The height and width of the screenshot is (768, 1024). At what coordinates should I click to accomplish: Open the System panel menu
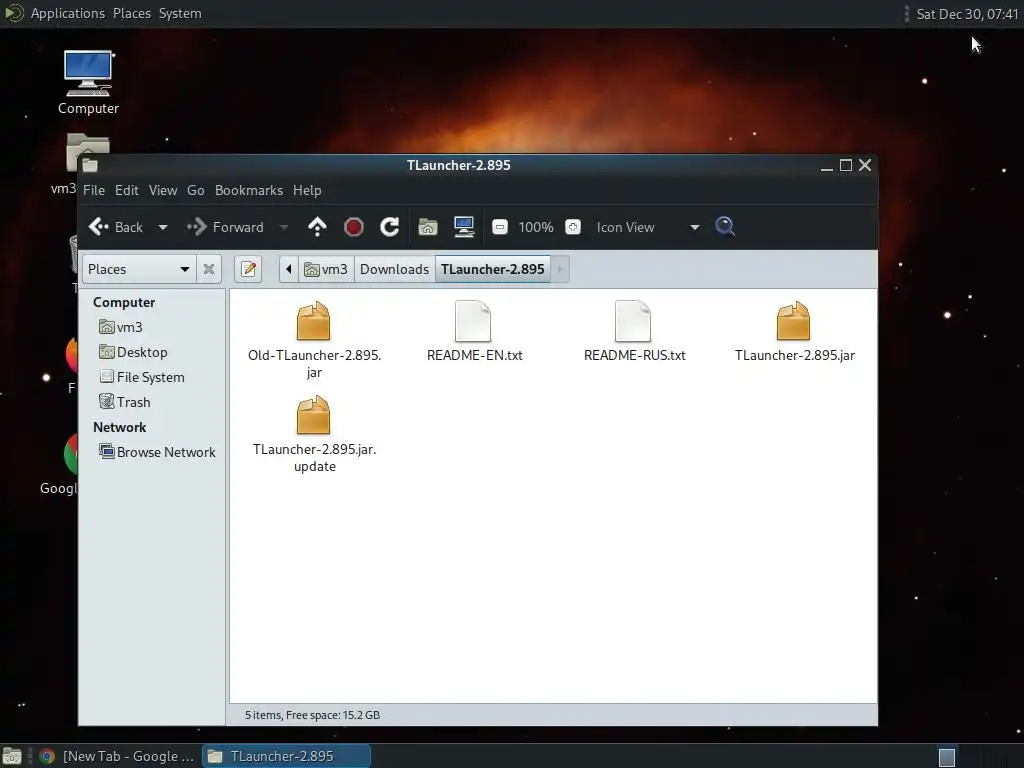[x=180, y=13]
